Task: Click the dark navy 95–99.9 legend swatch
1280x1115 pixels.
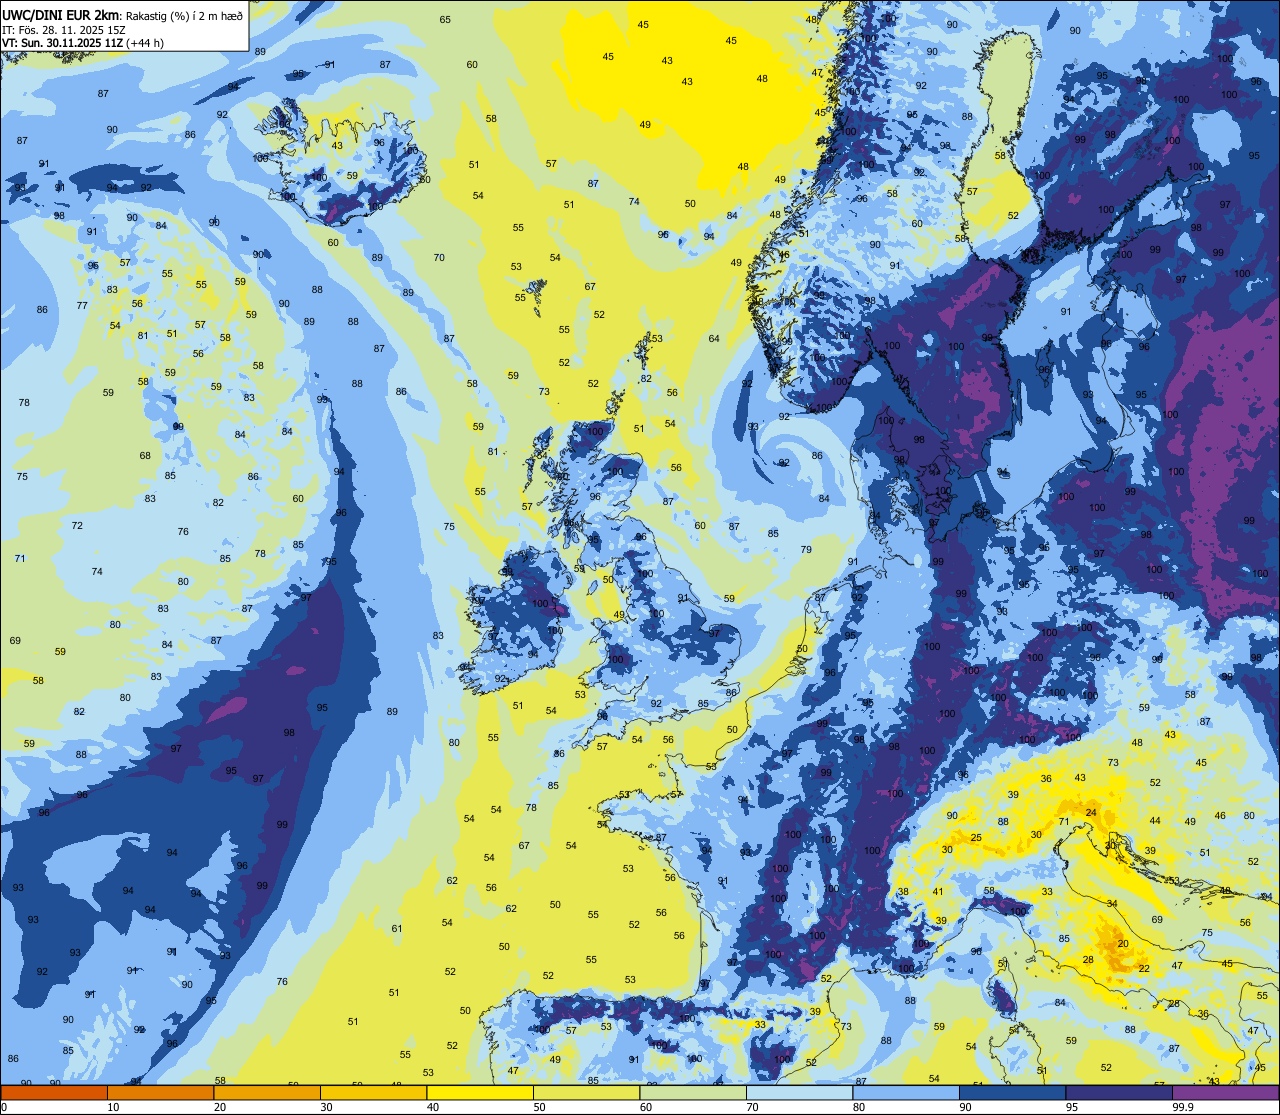Action: click(x=1119, y=1093)
